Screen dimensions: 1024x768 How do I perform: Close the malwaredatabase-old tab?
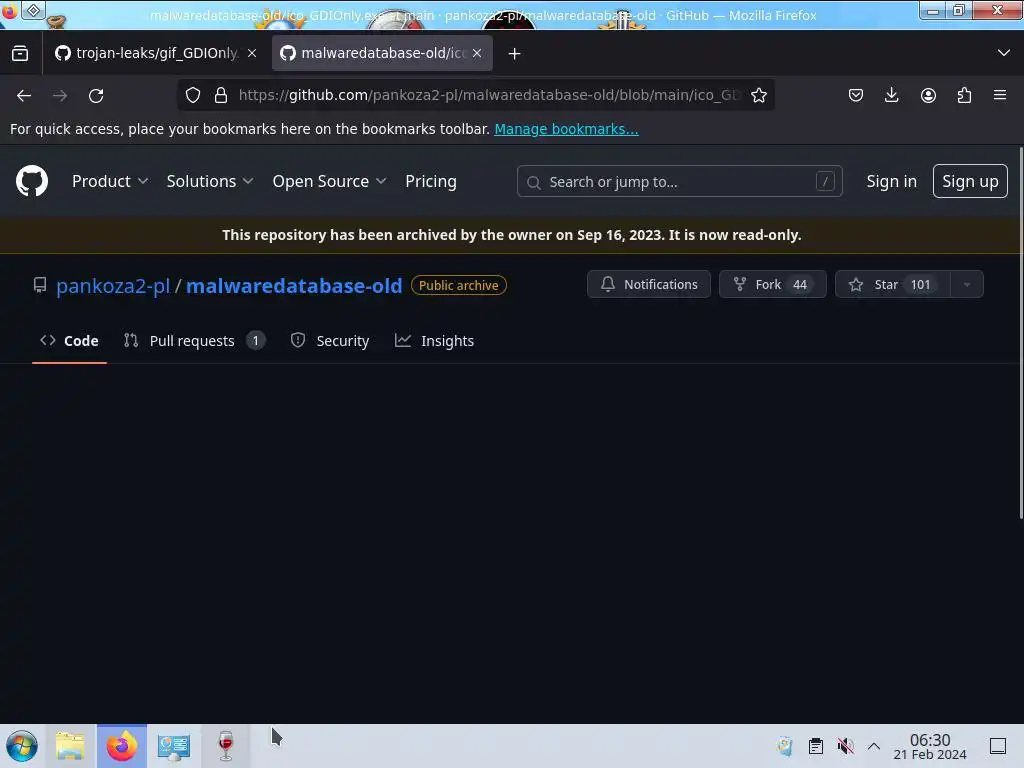(x=477, y=53)
